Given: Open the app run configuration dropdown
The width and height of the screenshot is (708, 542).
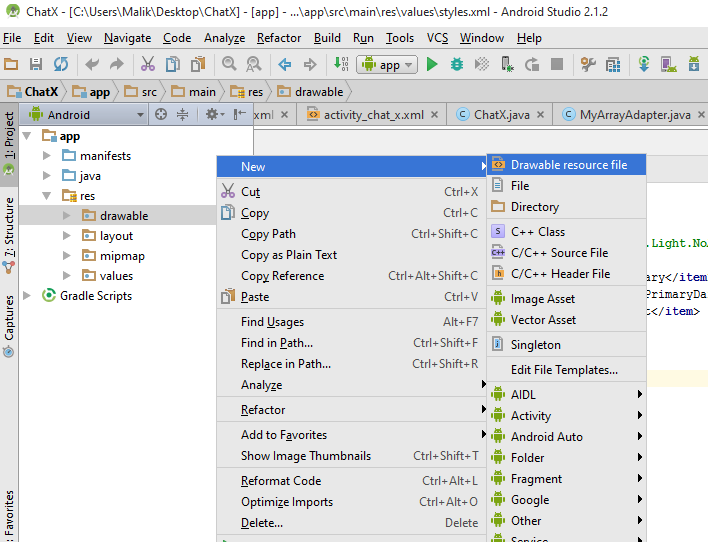Looking at the screenshot, I should (387, 65).
